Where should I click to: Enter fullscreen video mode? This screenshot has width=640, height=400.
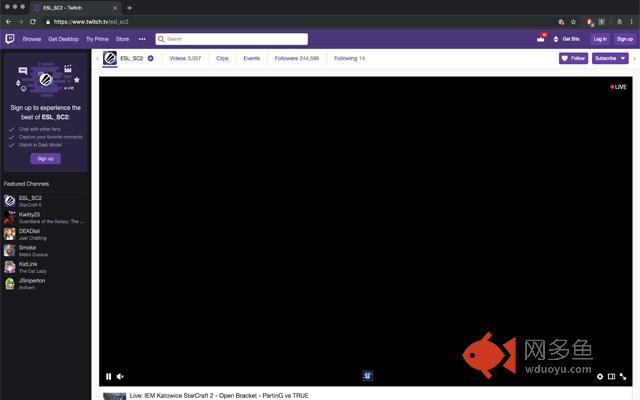tap(624, 376)
